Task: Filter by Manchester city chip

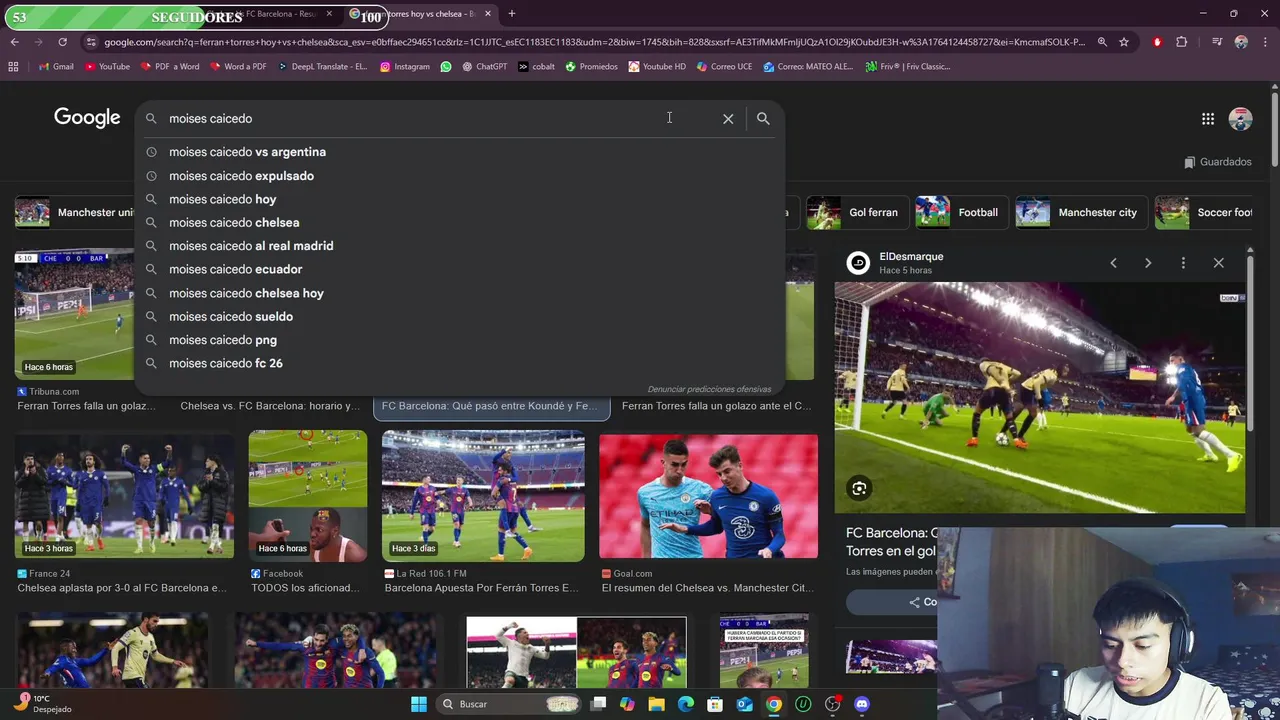Action: (1080, 212)
